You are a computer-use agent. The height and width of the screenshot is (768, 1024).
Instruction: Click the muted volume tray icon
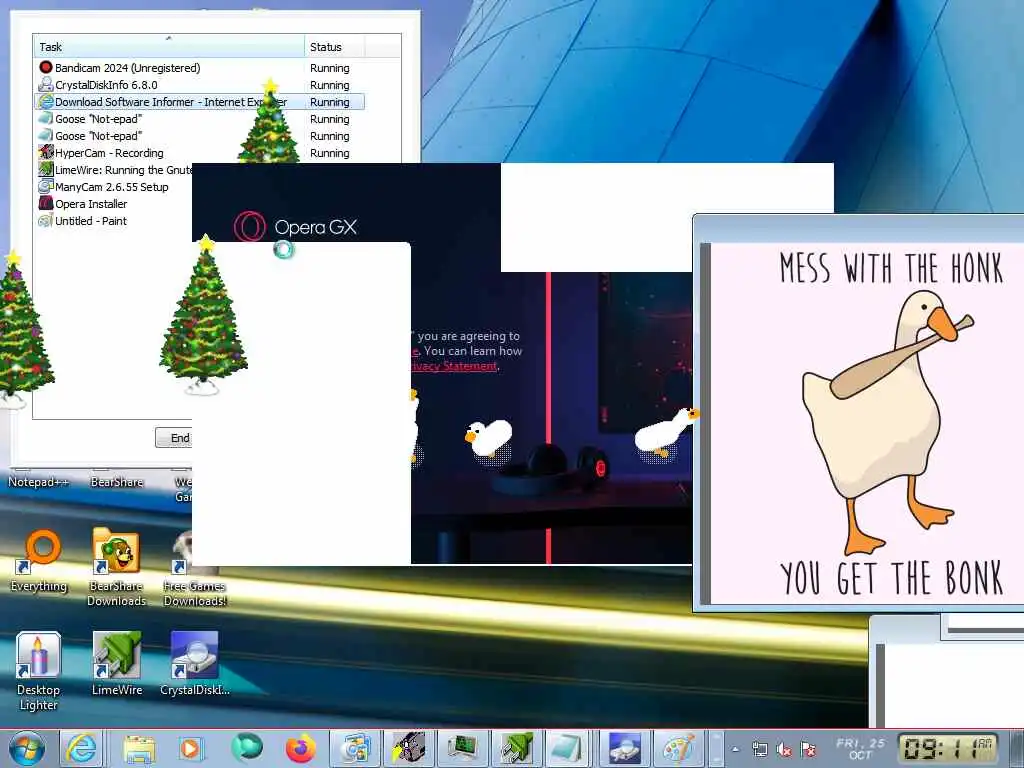point(784,749)
